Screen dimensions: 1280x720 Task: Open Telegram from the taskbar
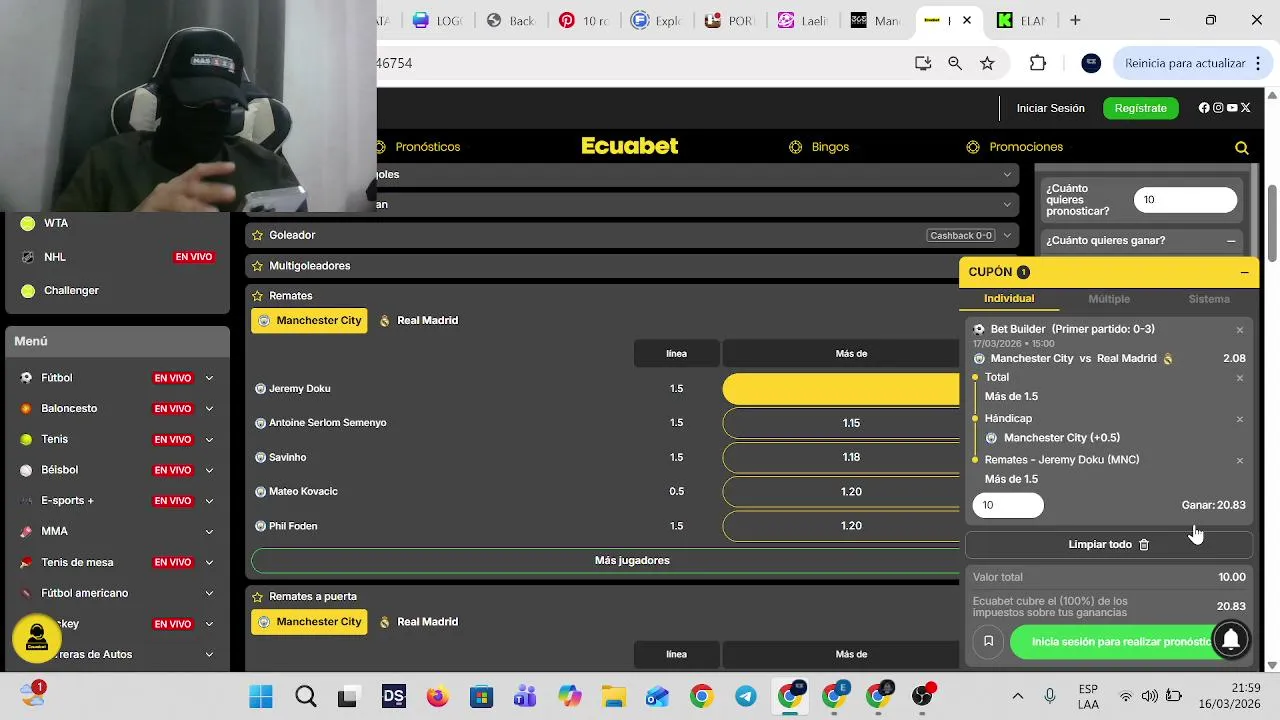tap(745, 697)
